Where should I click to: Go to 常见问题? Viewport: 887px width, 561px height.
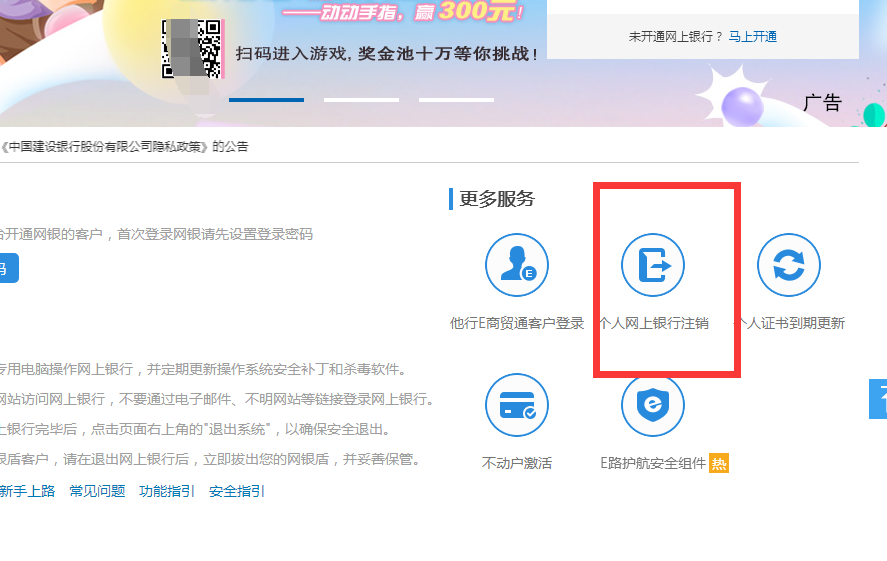tap(97, 491)
